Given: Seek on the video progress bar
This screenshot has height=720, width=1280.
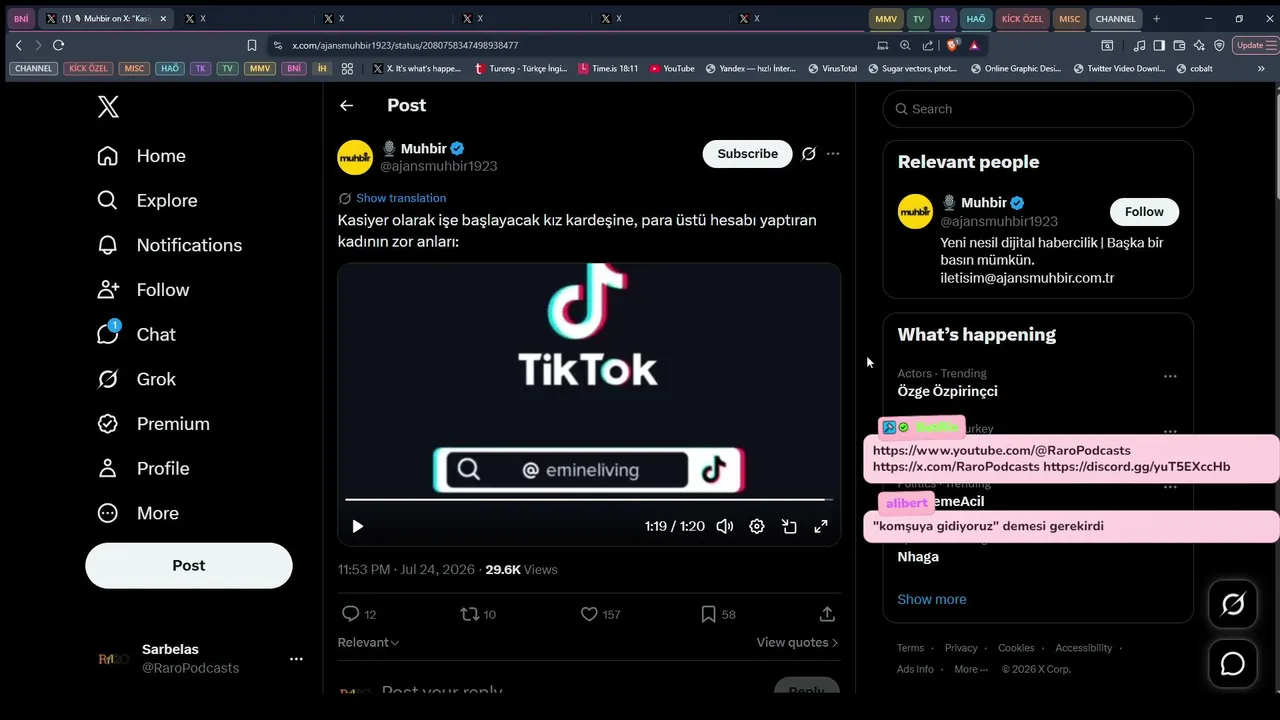Looking at the screenshot, I should [x=589, y=499].
